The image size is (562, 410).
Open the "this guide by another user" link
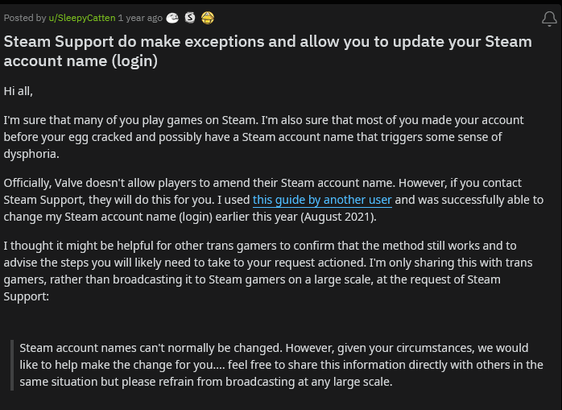(322, 200)
